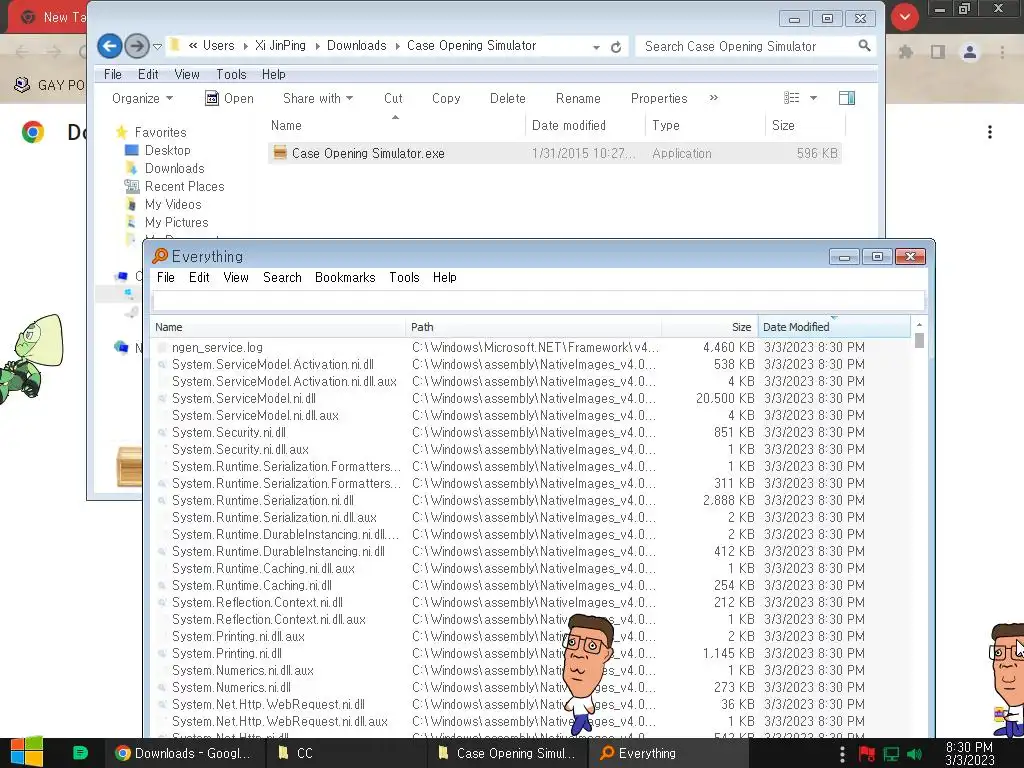
Task: Click Copy in the Explorer toolbar
Action: [446, 99]
